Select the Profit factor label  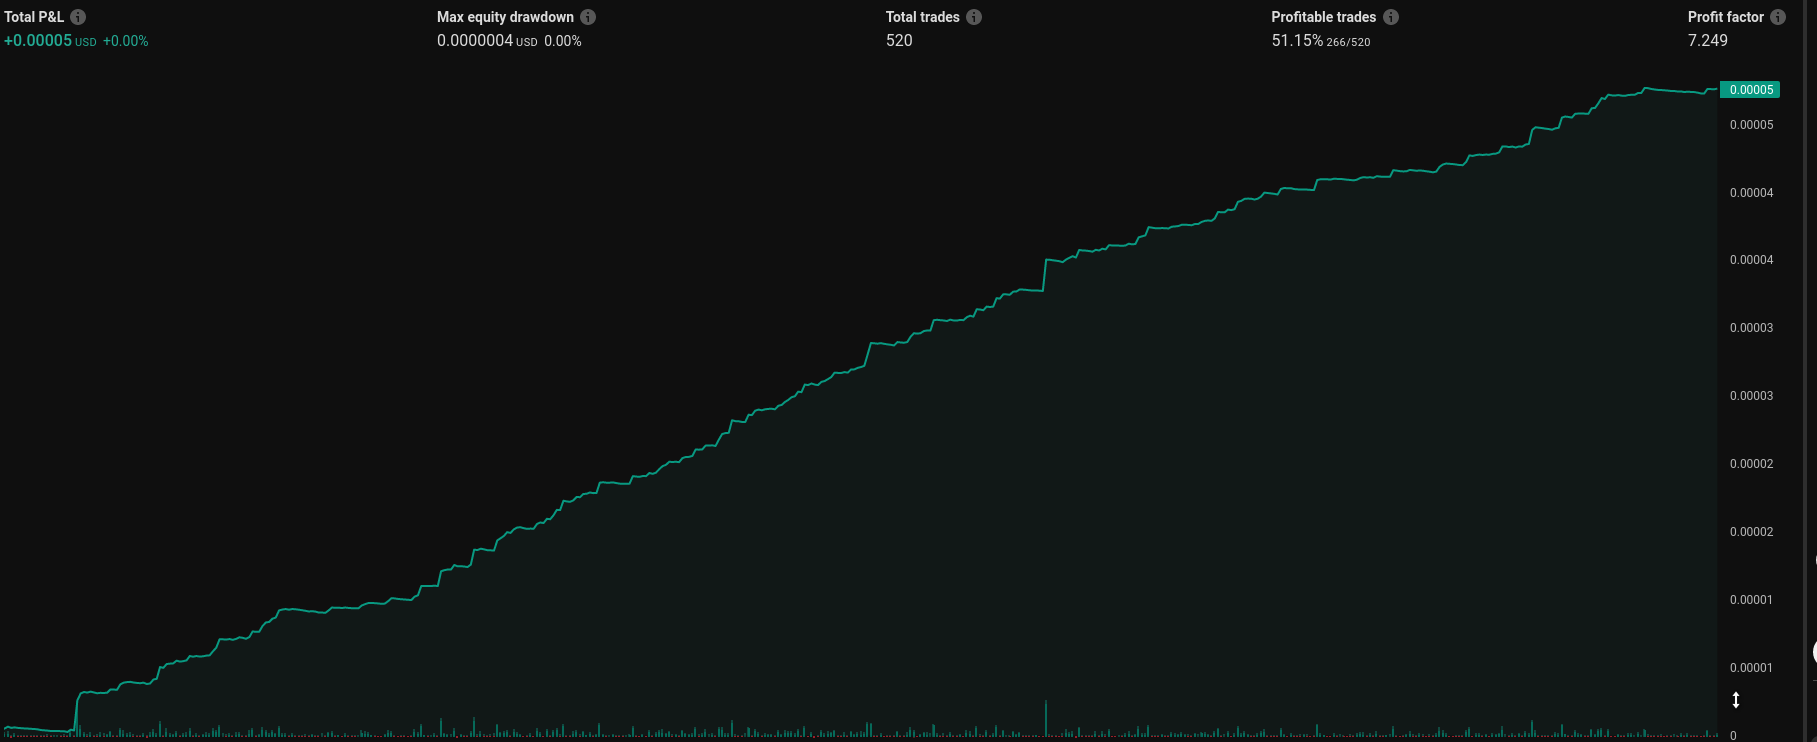point(1726,17)
